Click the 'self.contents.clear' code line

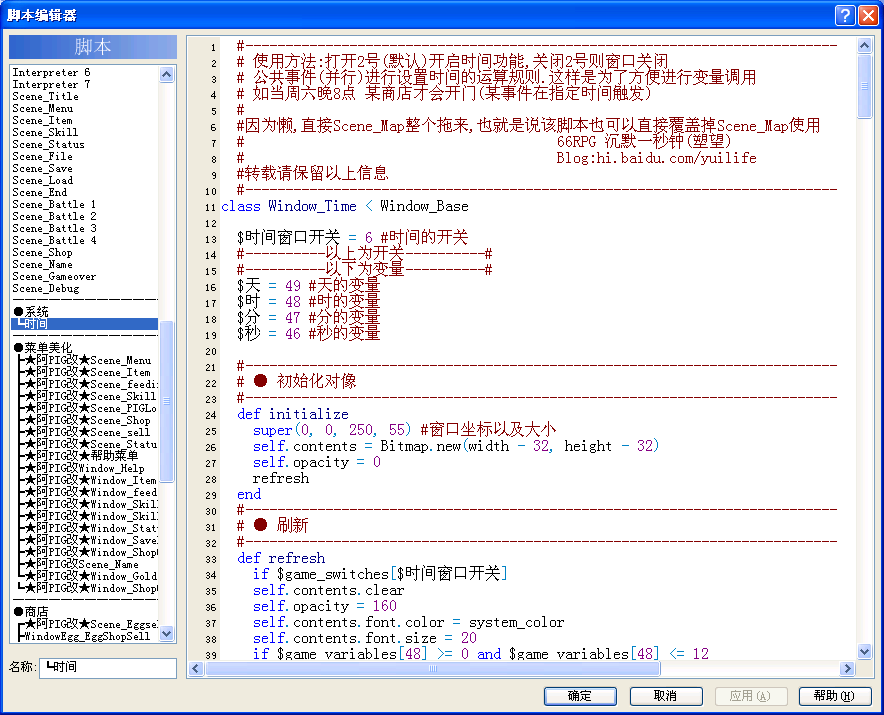328,590
